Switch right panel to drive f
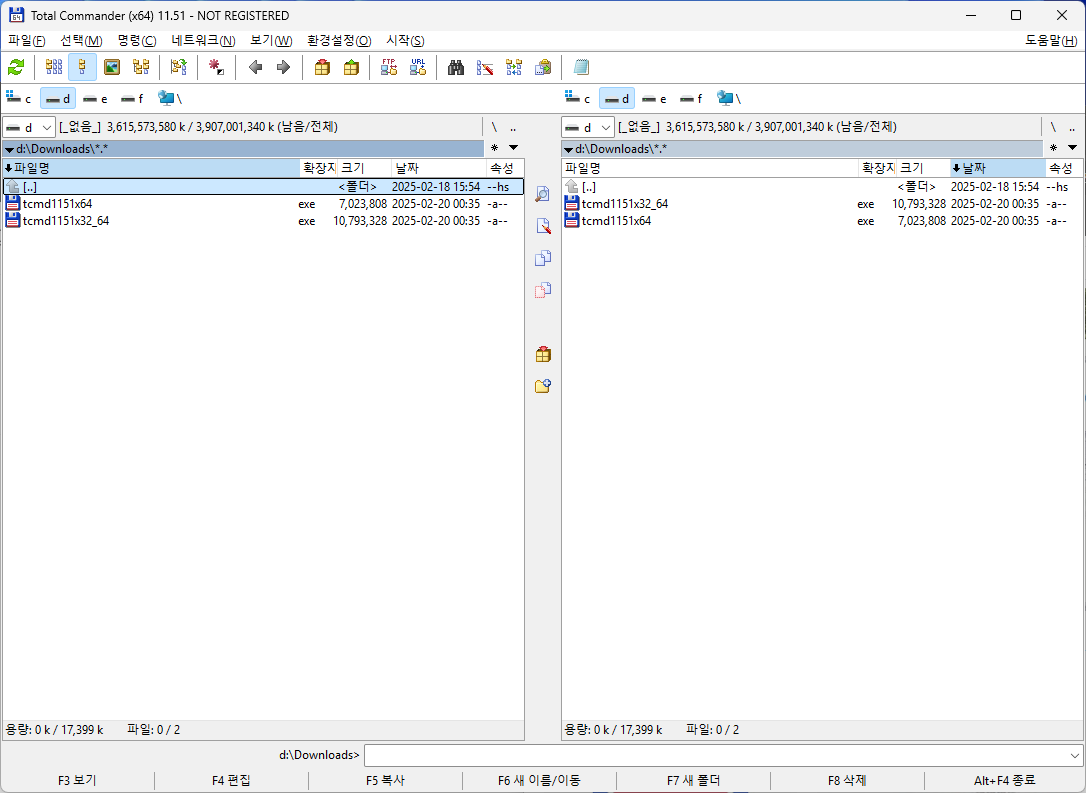 pos(691,99)
